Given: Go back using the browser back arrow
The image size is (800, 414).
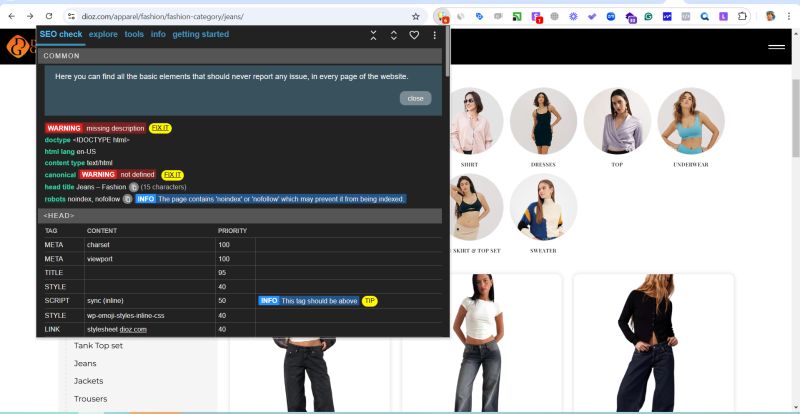Looking at the screenshot, I should 12,16.
